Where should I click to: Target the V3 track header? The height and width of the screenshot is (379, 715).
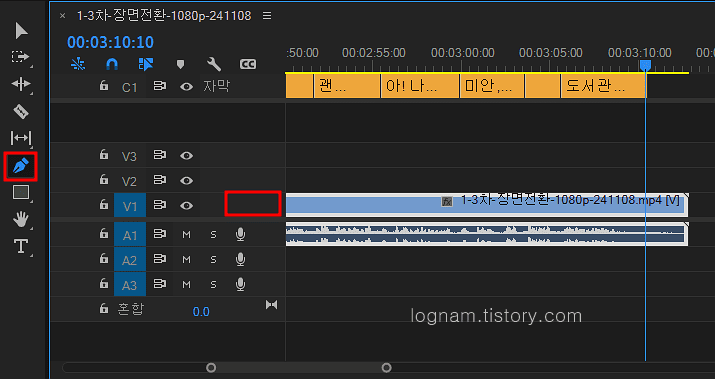130,156
